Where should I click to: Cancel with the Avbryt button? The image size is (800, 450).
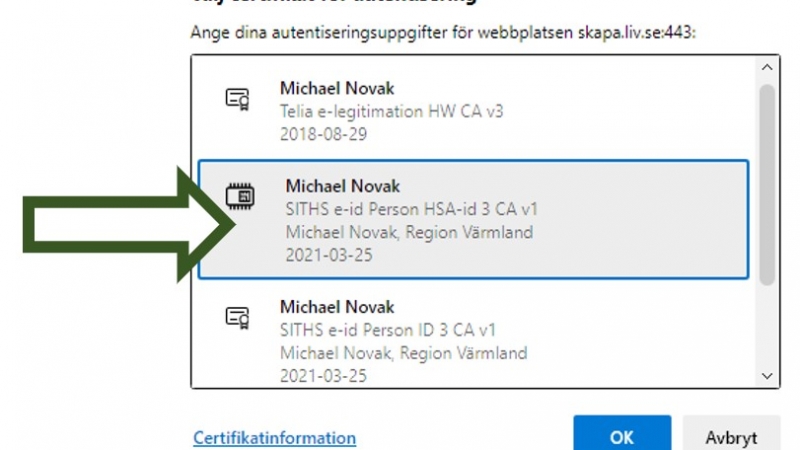click(x=731, y=434)
